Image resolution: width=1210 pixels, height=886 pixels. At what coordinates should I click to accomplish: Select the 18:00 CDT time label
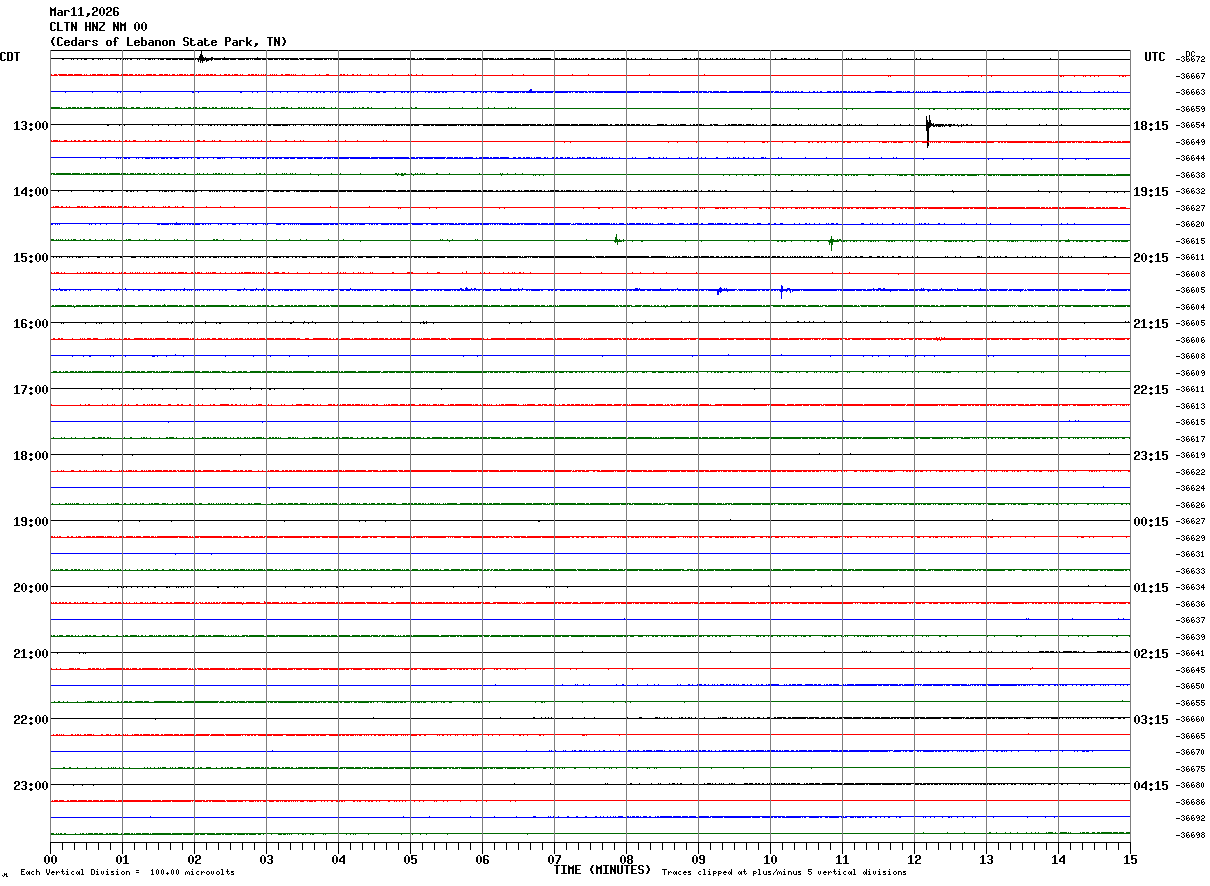coord(30,456)
